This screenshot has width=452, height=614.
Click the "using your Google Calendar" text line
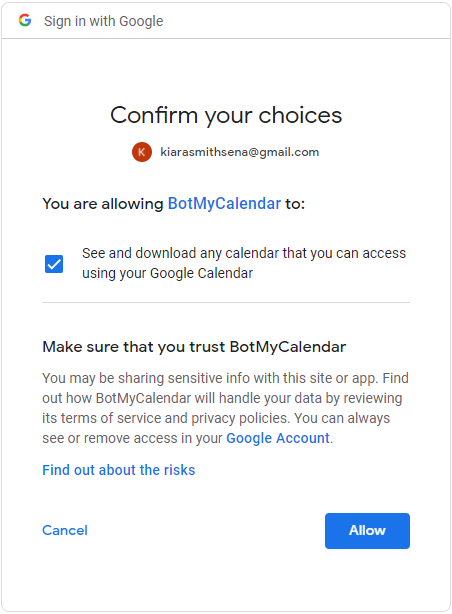click(167, 273)
